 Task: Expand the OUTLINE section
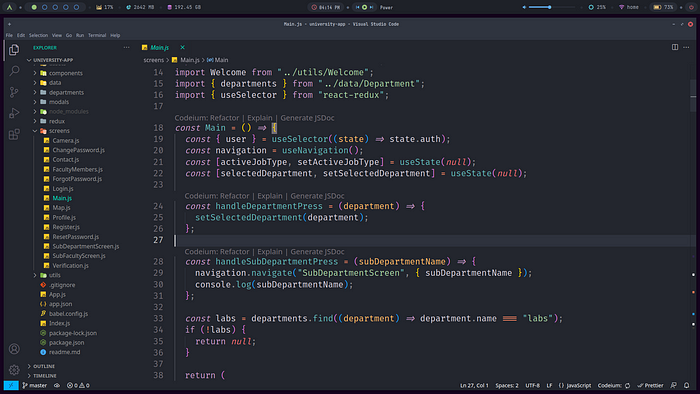click(44, 366)
